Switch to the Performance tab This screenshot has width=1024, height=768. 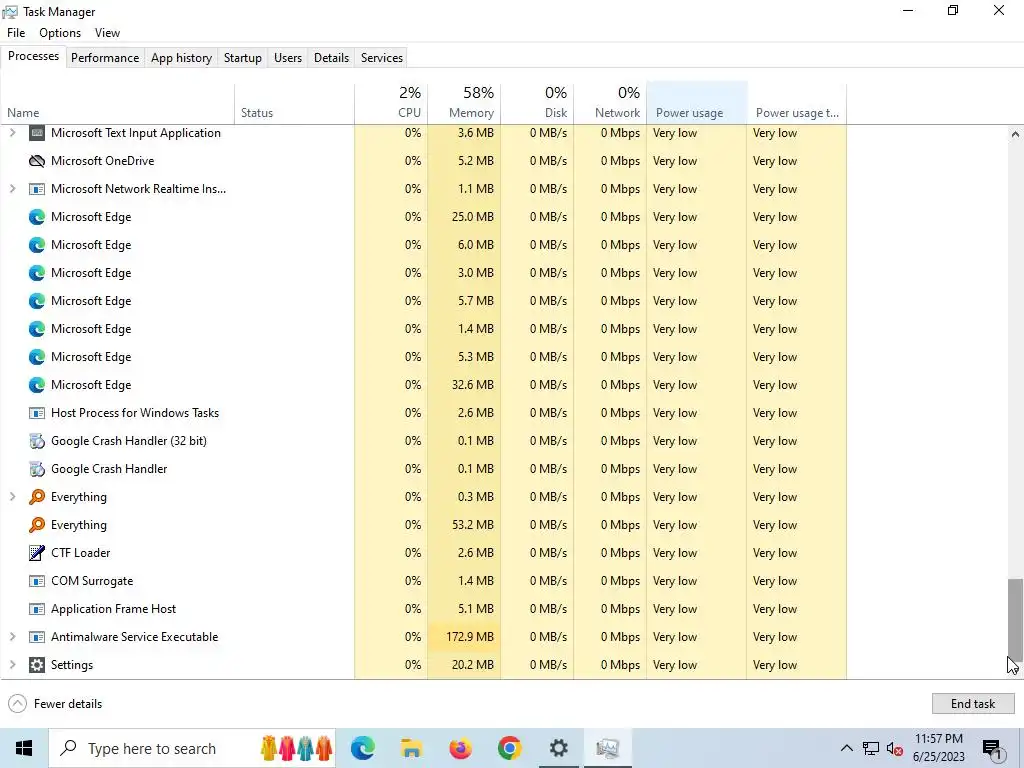[105, 57]
